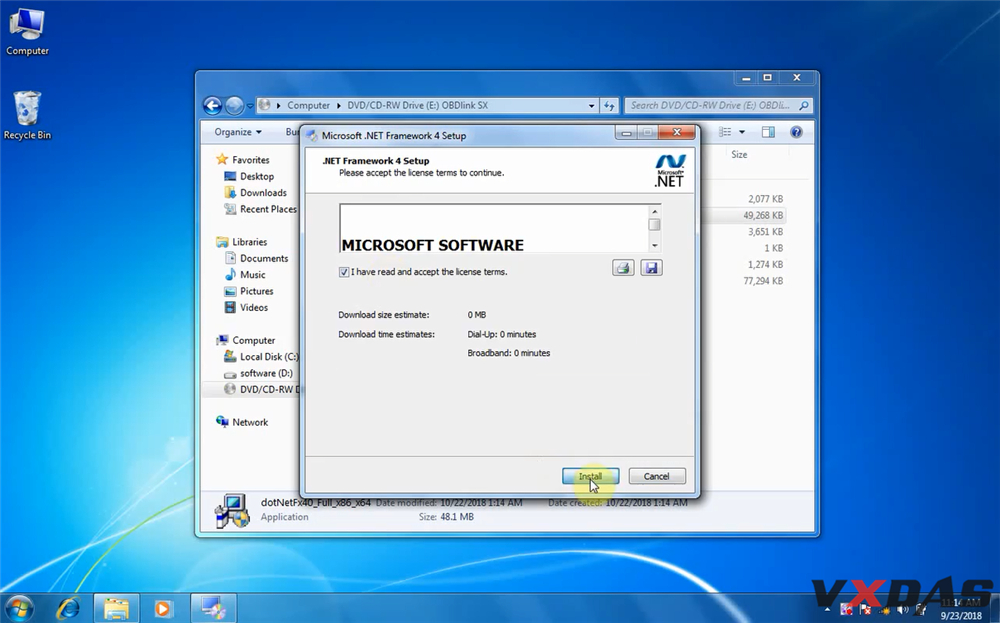The image size is (1000, 623).
Task: Open Desktop in Favorites
Action: pos(256,177)
